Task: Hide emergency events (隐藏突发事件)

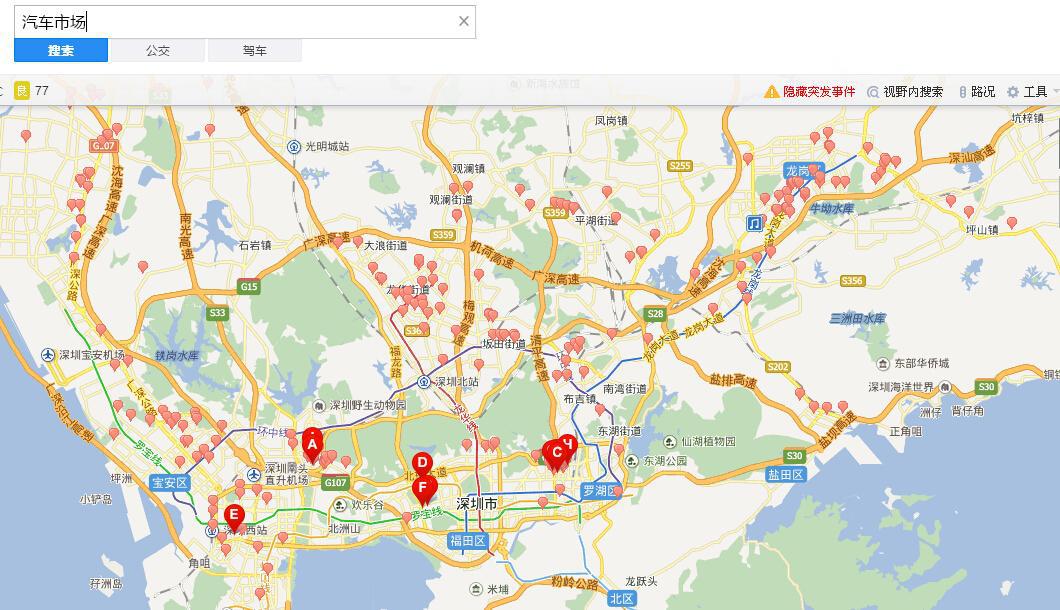Action: point(810,91)
